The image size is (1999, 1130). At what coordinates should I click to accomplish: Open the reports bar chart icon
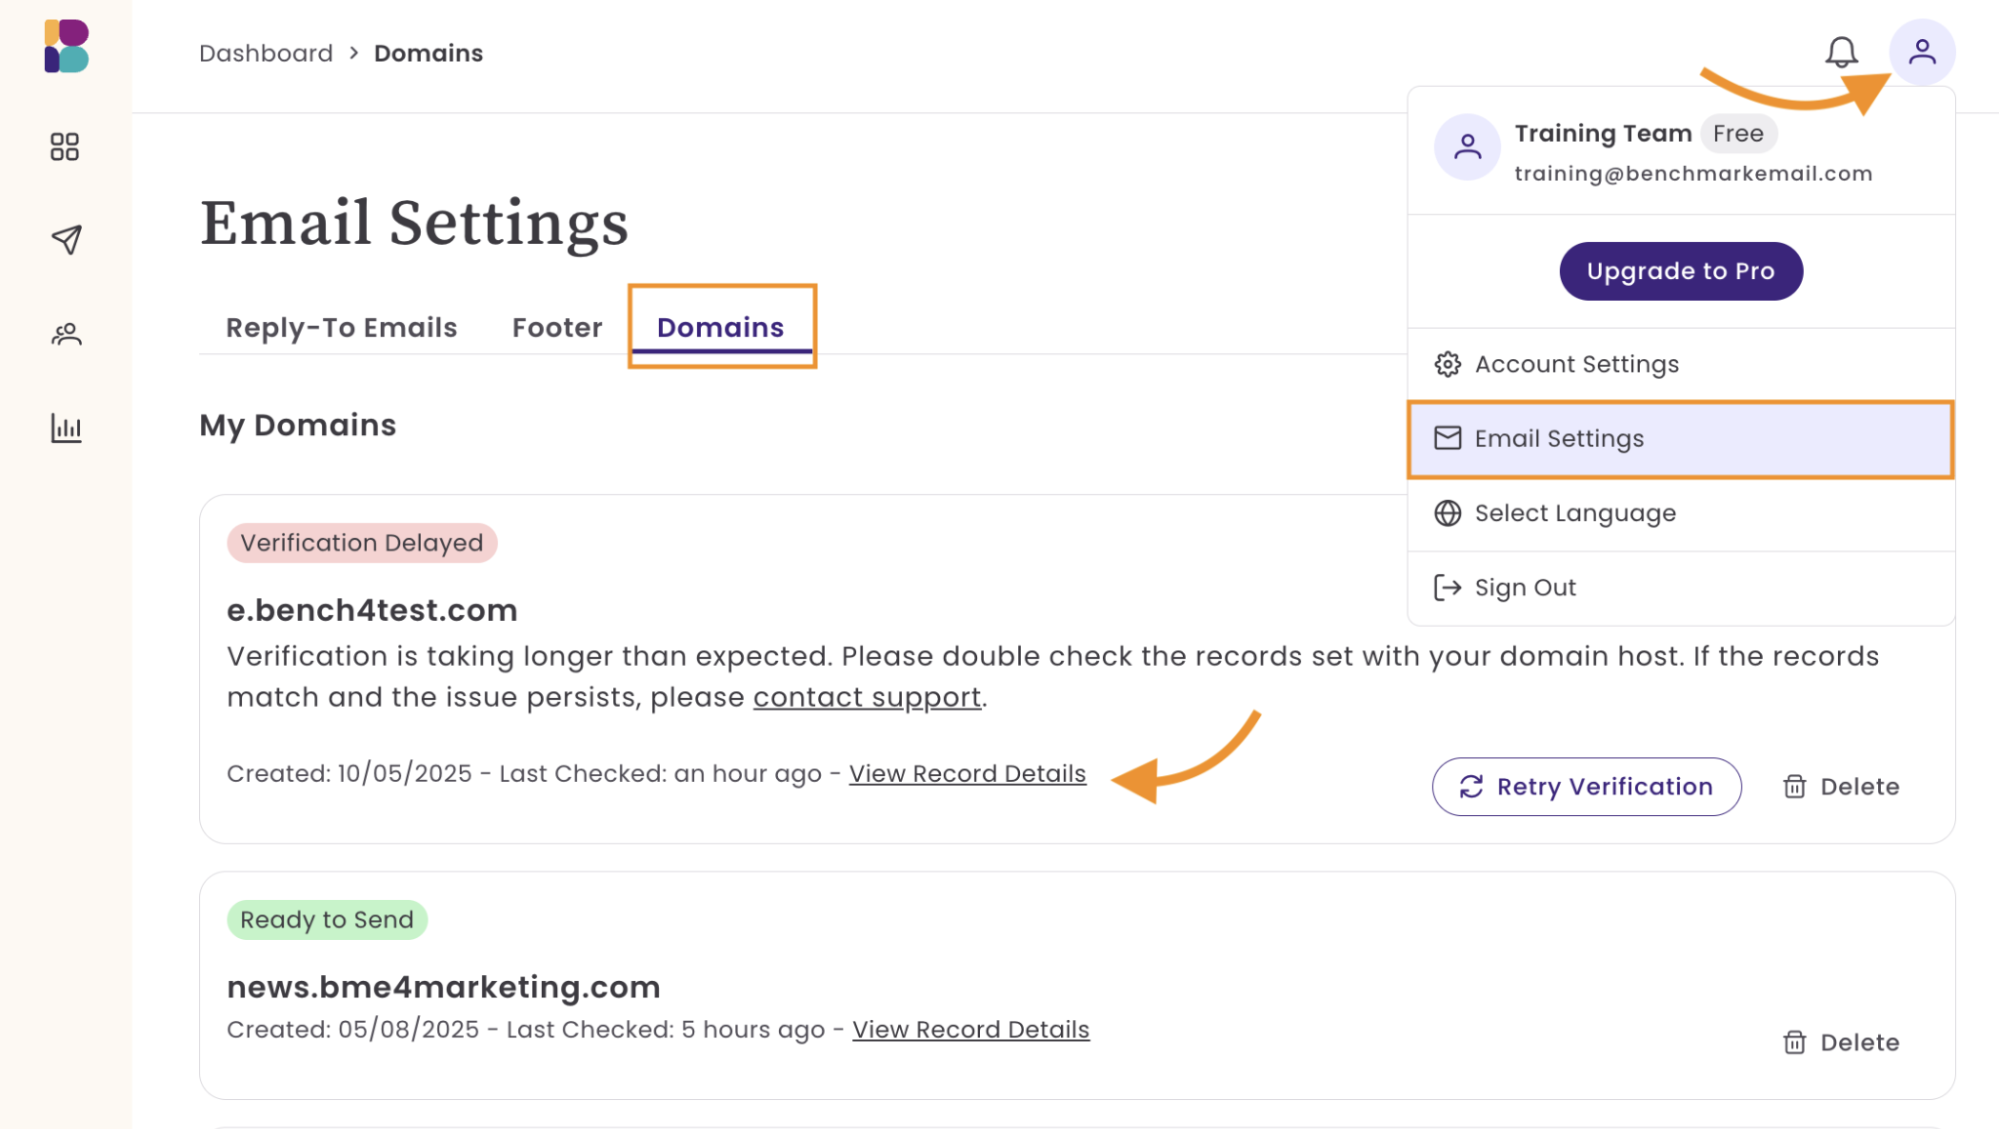pyautogui.click(x=66, y=428)
